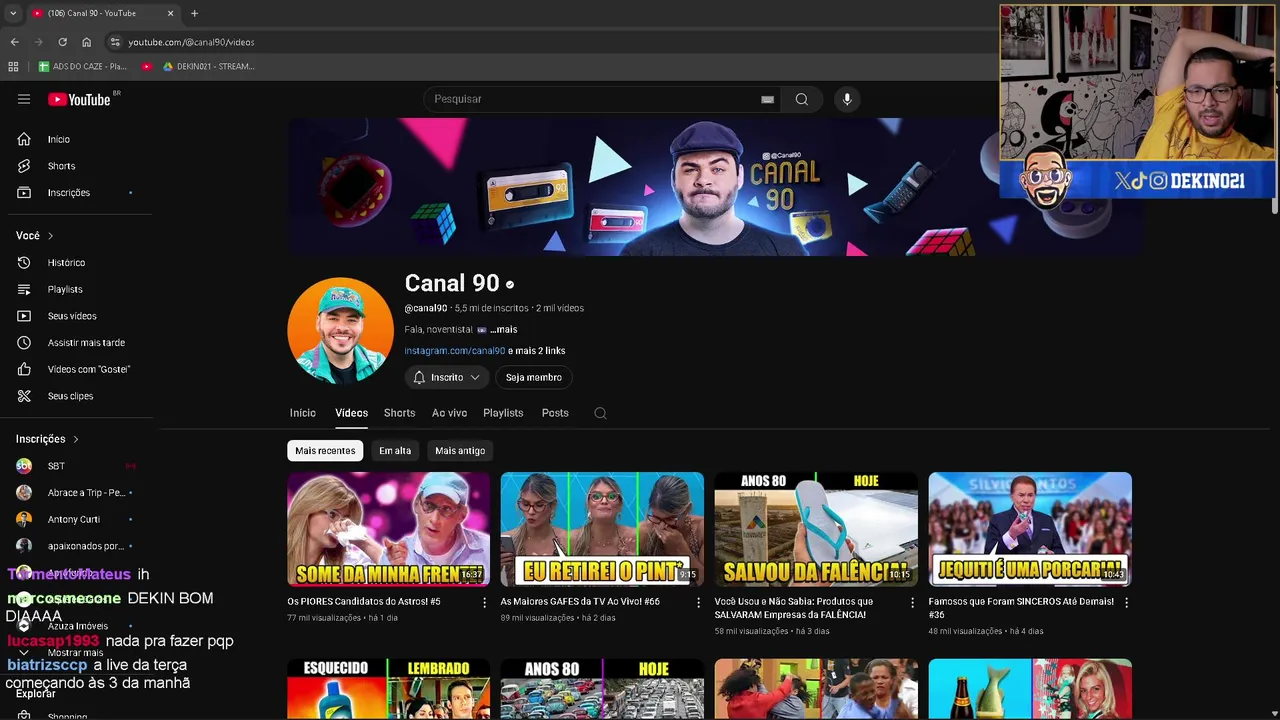Open As Maiores GAFES da TV thumbnail
This screenshot has height=720, width=1280.
(602, 529)
